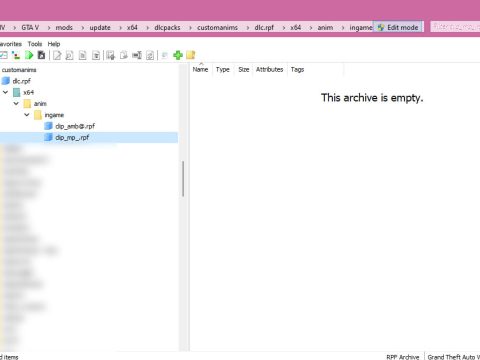This screenshot has height=360, width=480.
Task: Click the copy-document toolbar icon
Action: coord(124,55)
